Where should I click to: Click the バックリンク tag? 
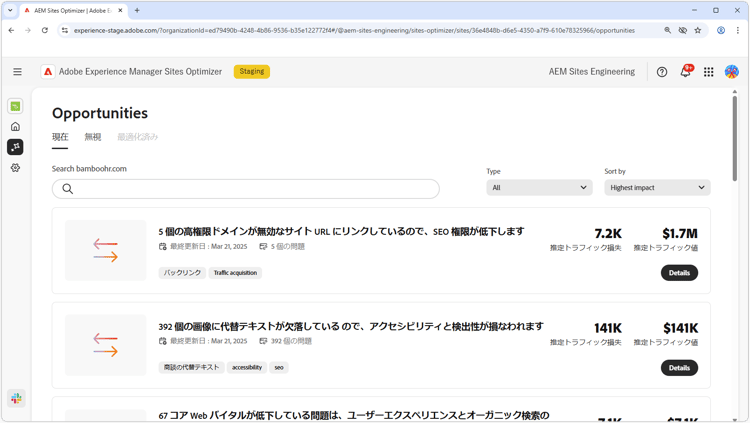point(182,273)
